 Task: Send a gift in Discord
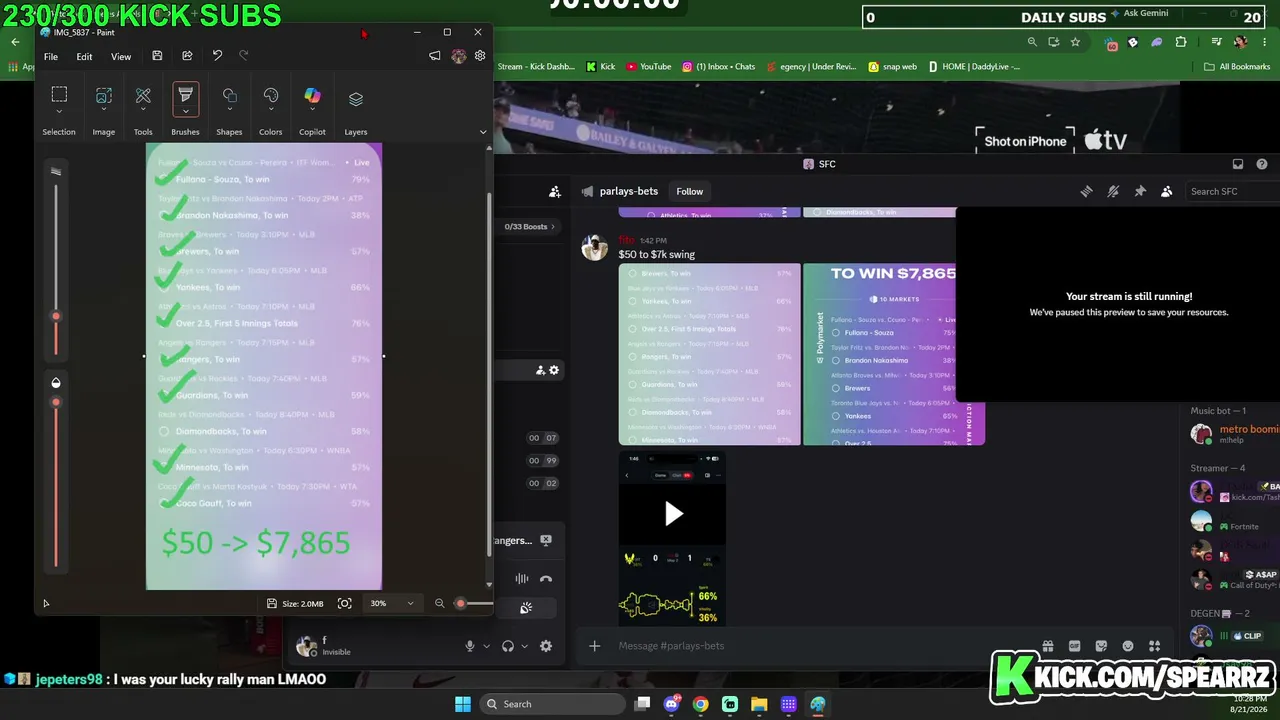point(1047,646)
